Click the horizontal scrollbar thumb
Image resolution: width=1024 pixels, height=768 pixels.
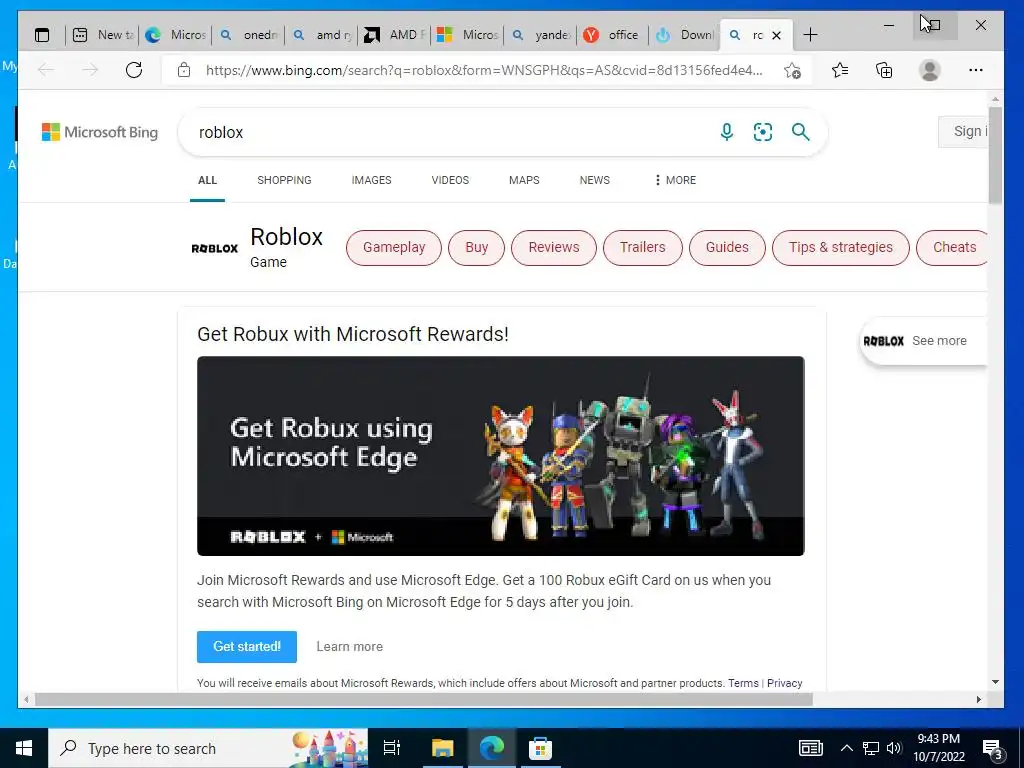click(424, 699)
